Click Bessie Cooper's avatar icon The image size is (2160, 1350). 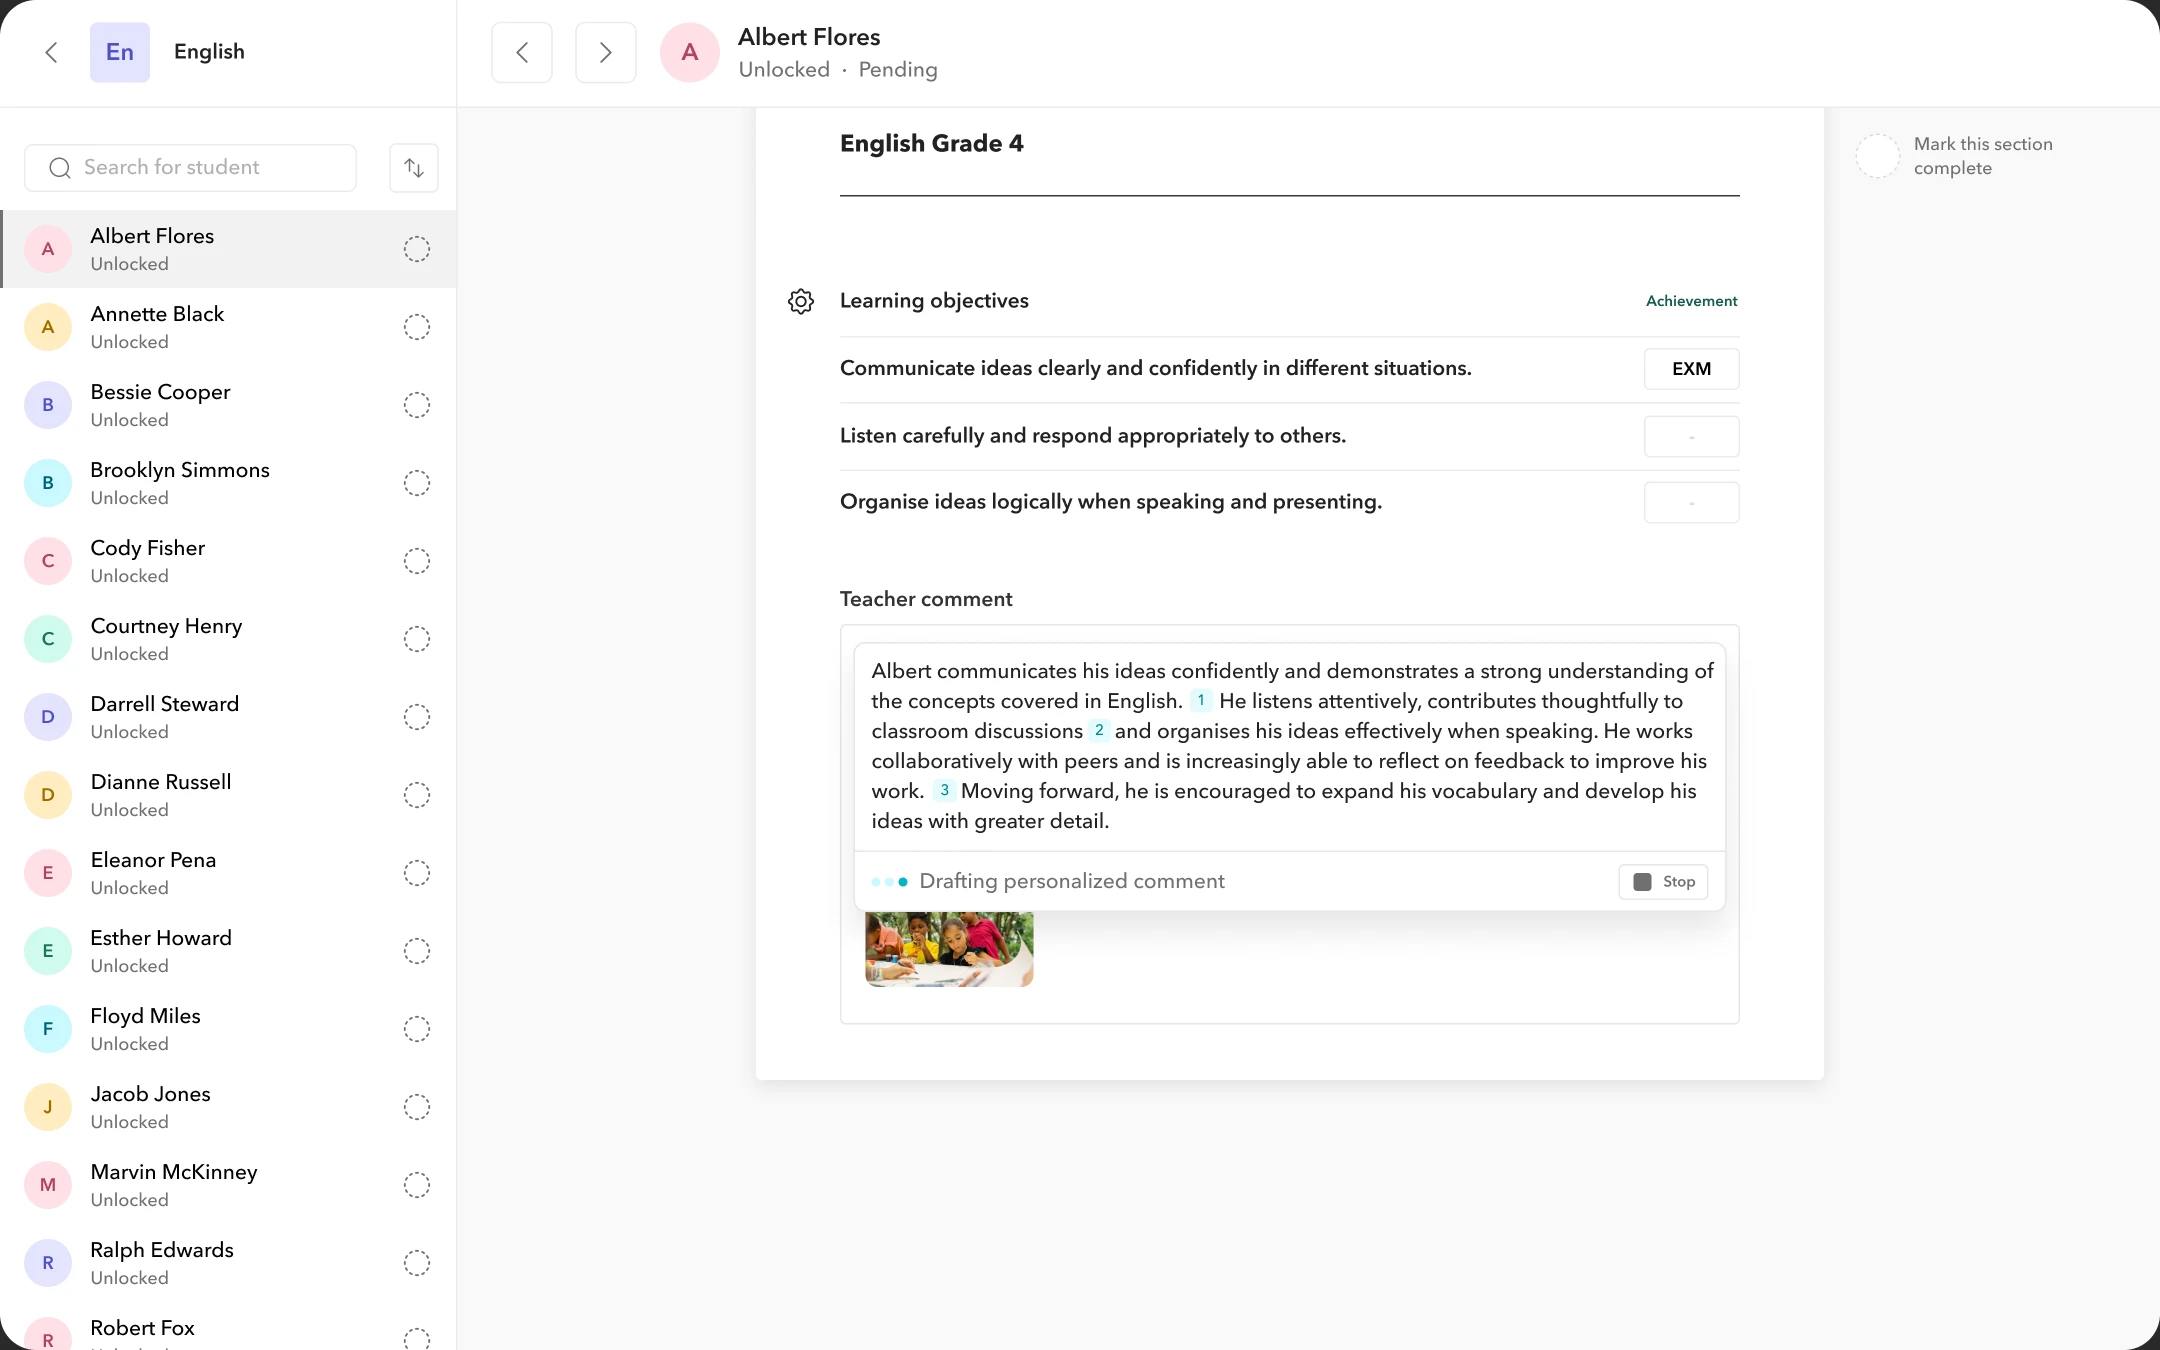click(x=48, y=405)
